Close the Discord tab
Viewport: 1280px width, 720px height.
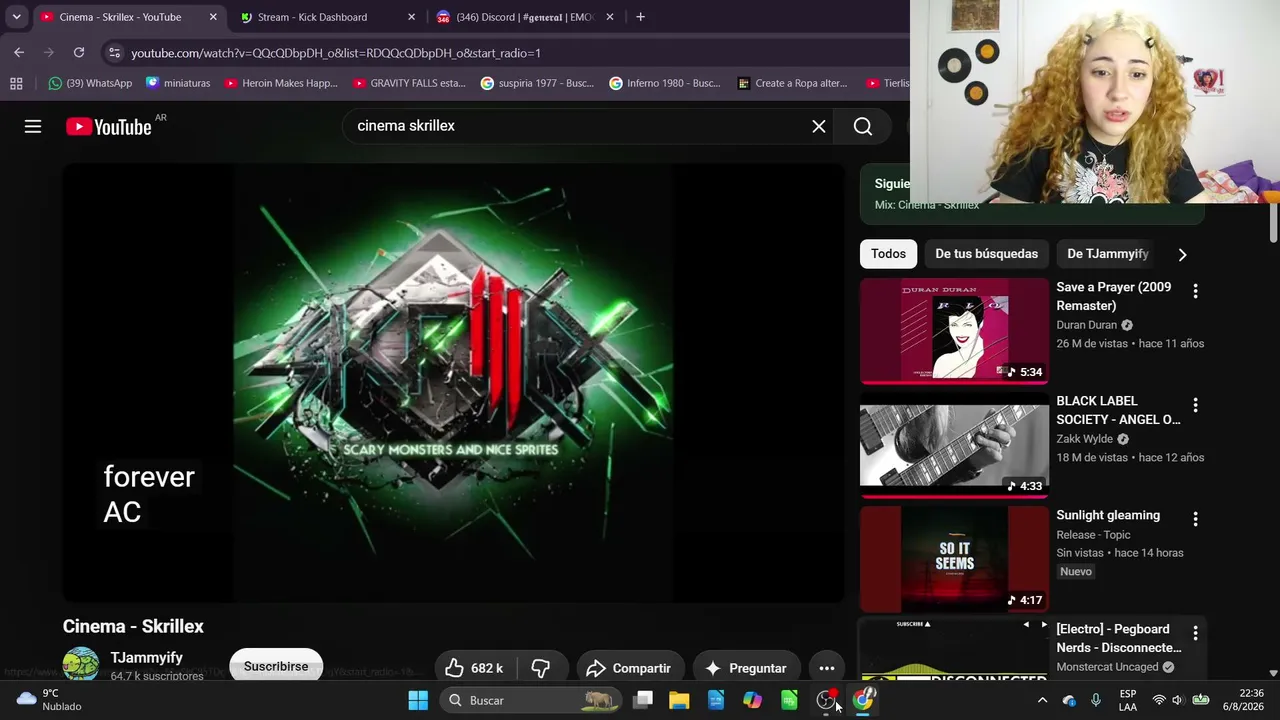610,17
